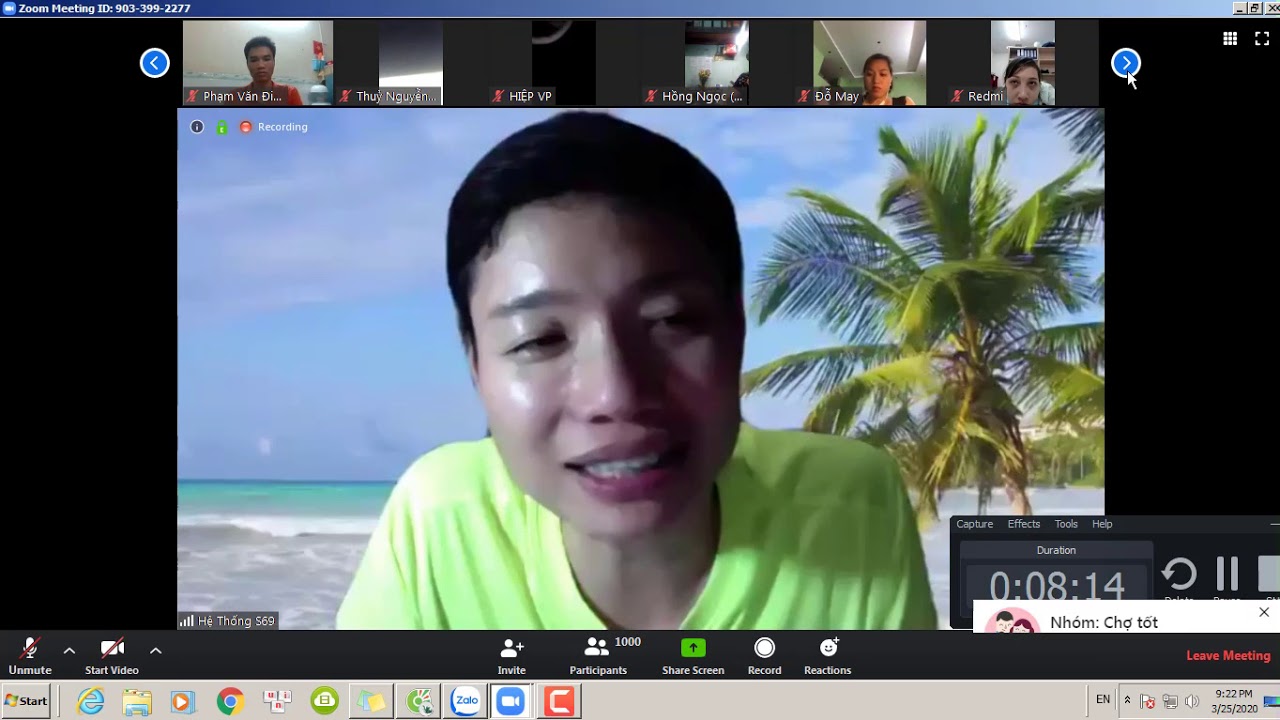Viewport: 1280px width, 720px height.
Task: Expand audio options arrow beside Unmute
Action: 69,650
